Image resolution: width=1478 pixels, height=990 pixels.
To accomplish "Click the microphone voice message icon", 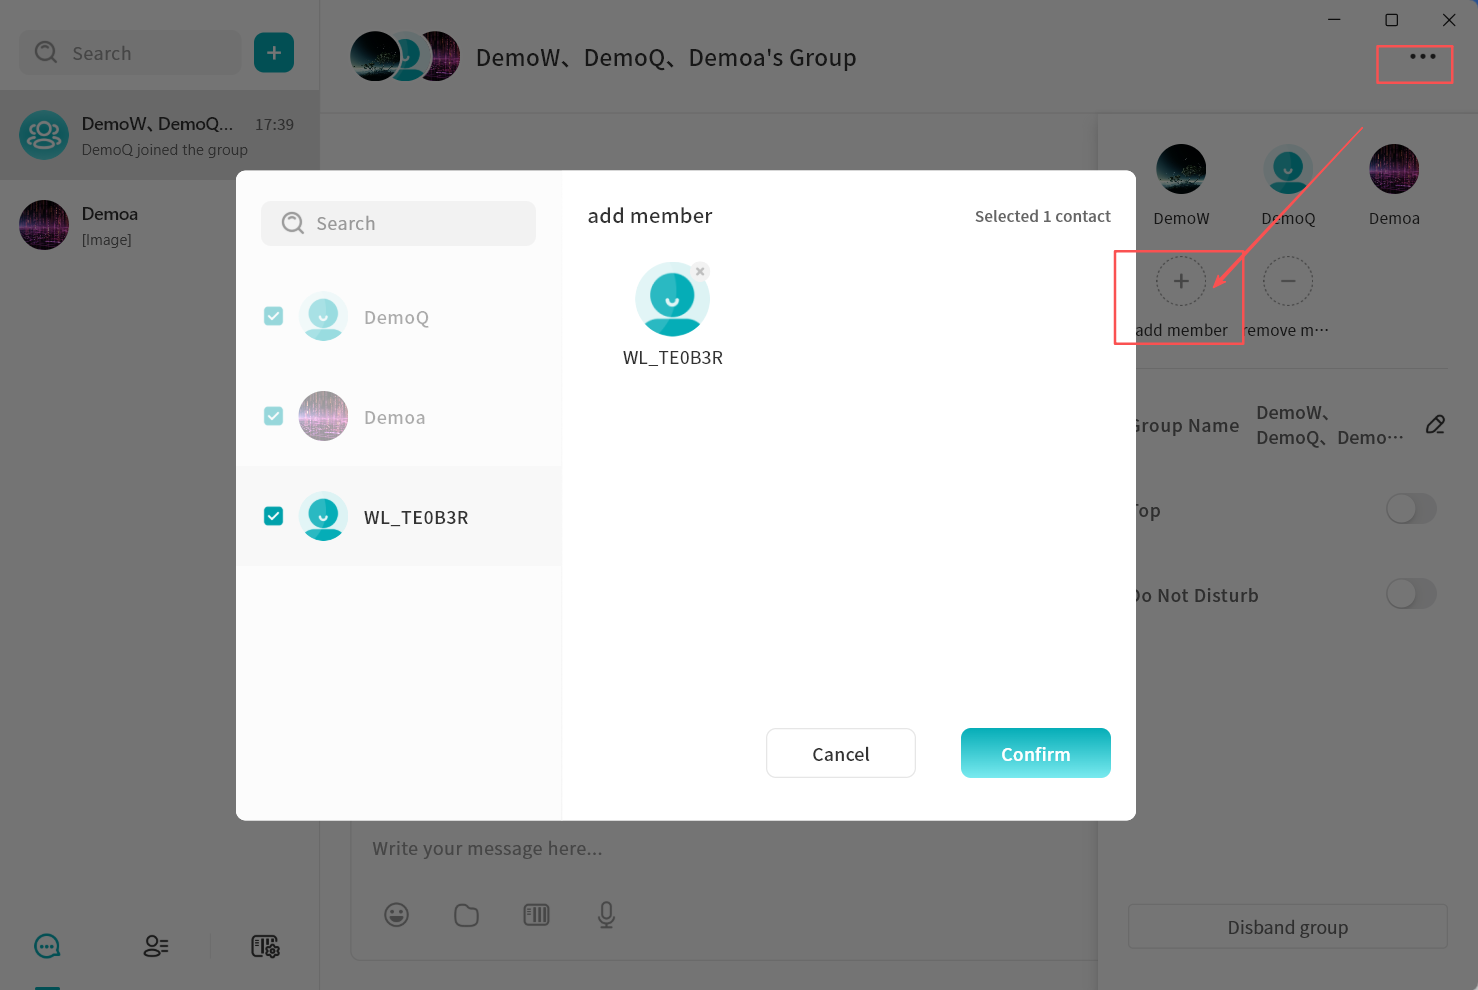I will point(606,914).
